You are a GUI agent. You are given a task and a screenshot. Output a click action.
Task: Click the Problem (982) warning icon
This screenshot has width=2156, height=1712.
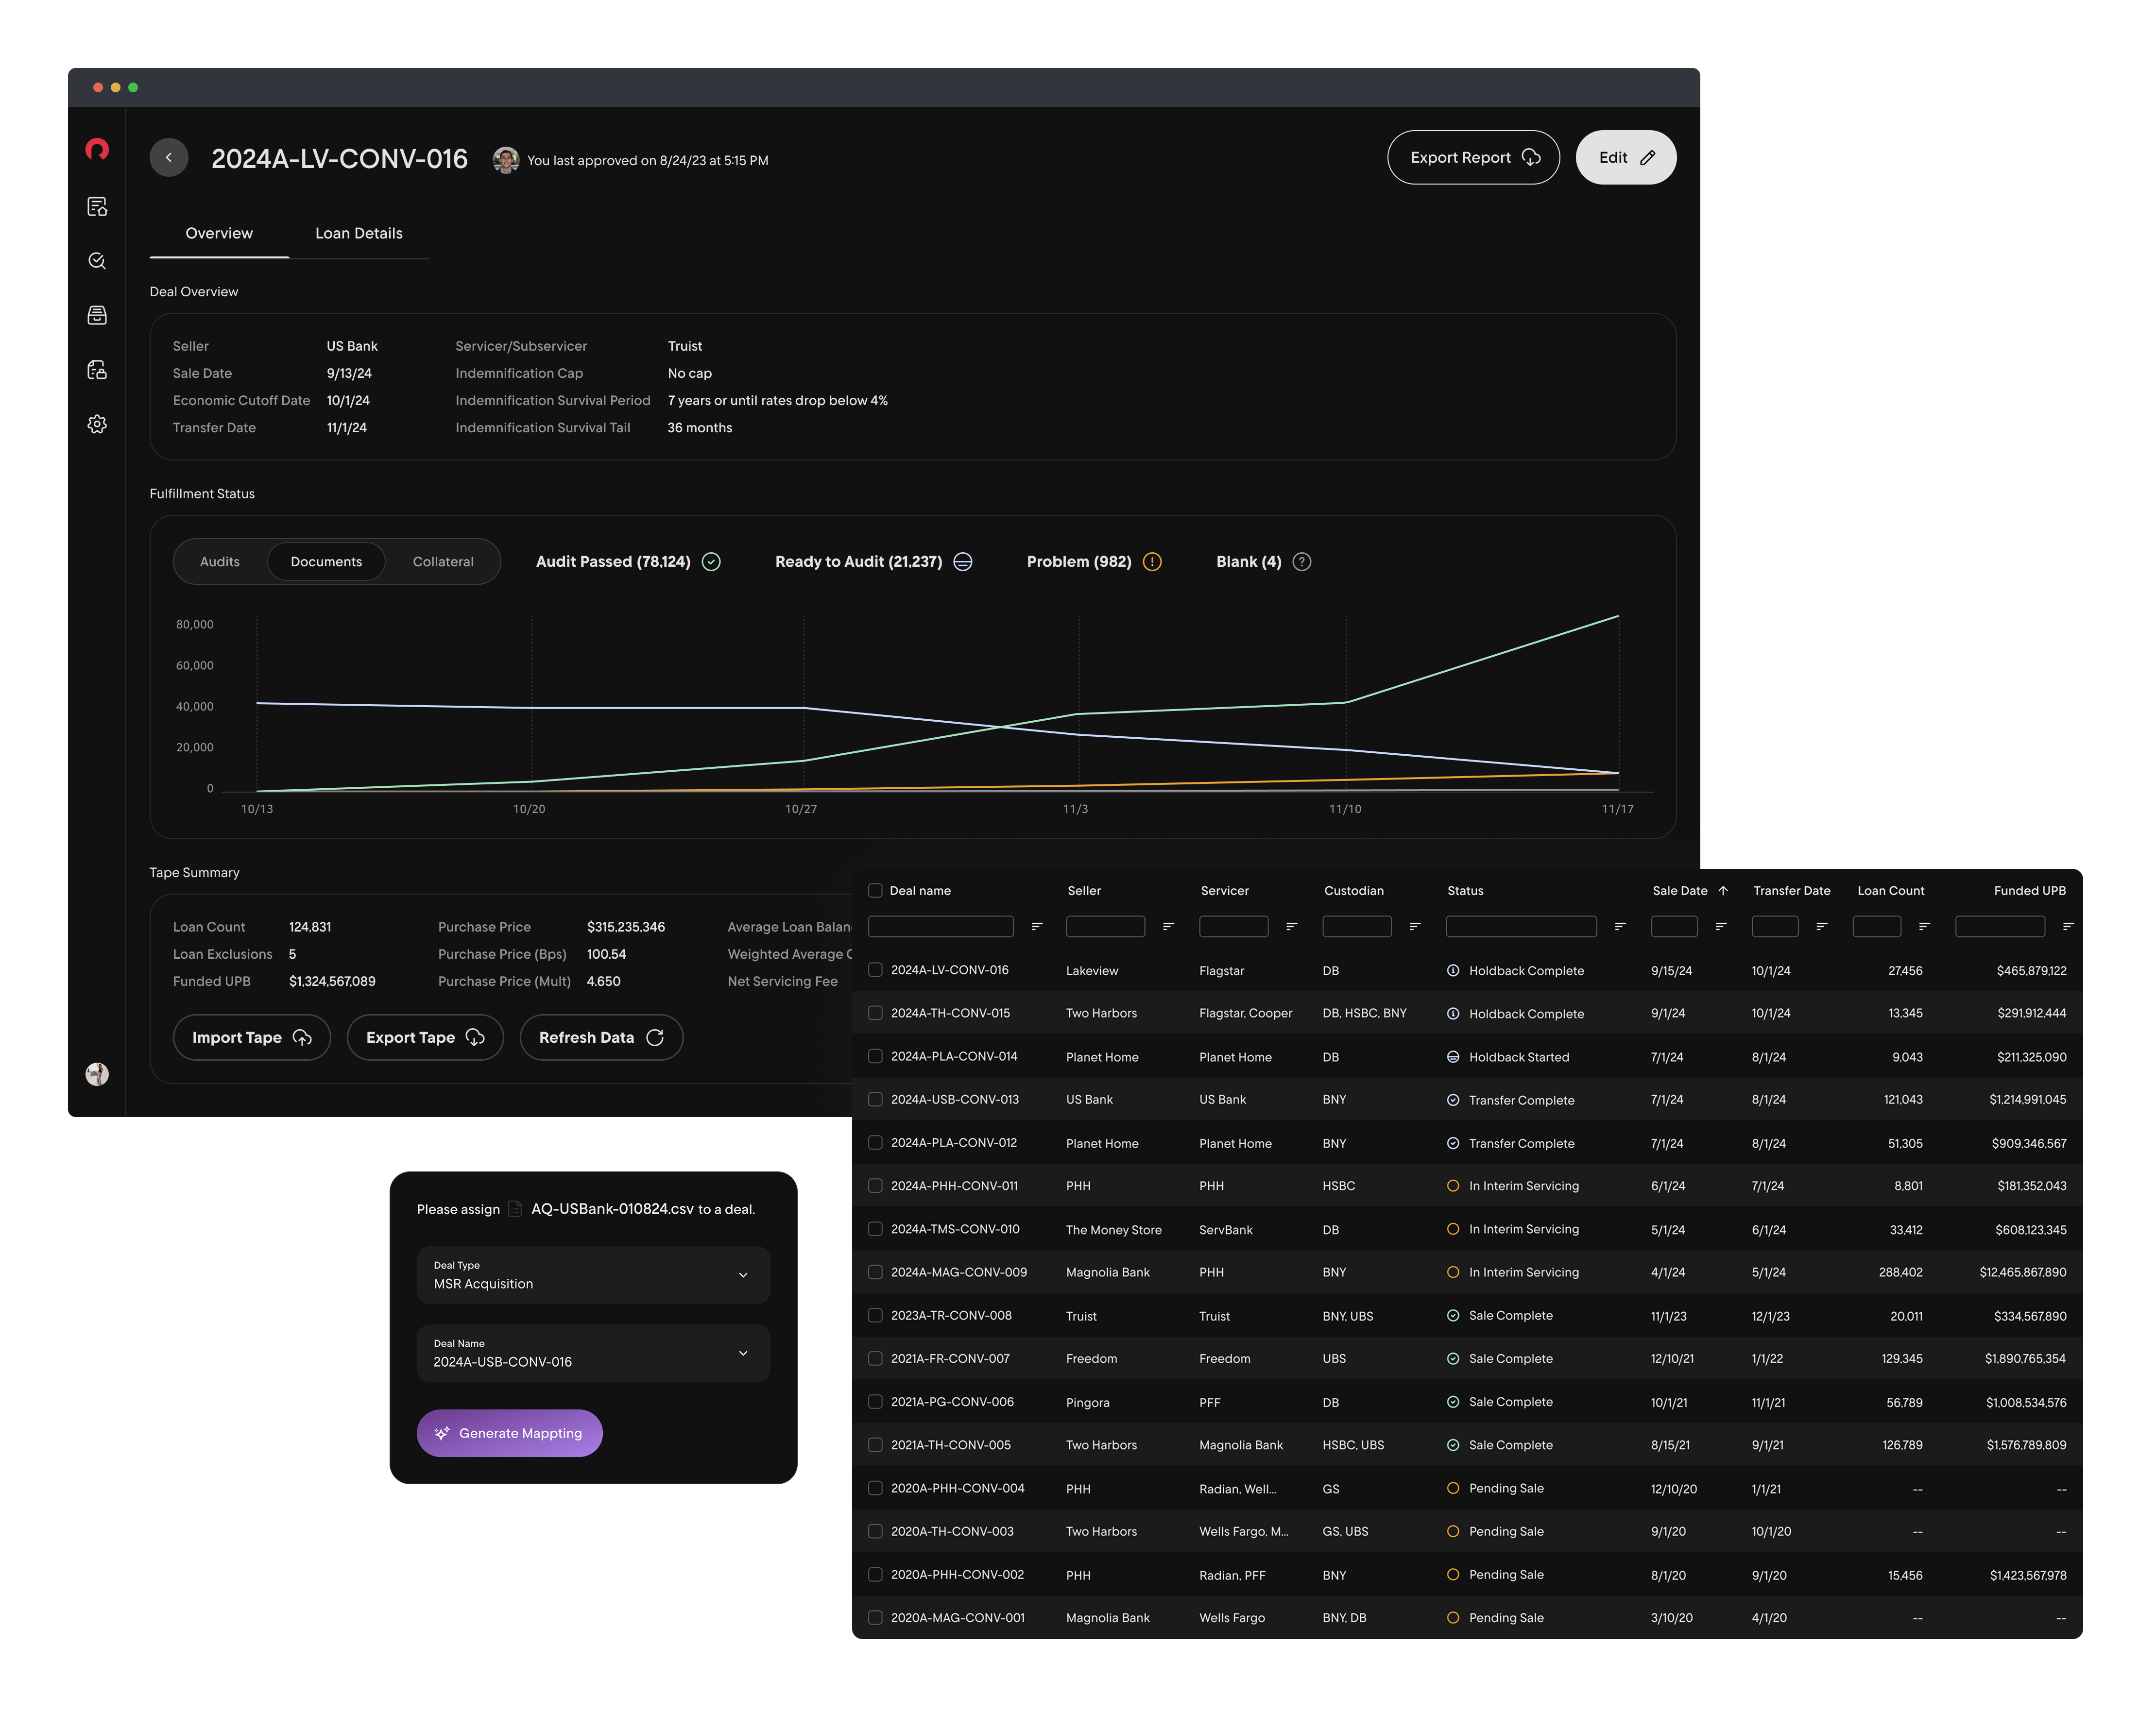pos(1152,562)
